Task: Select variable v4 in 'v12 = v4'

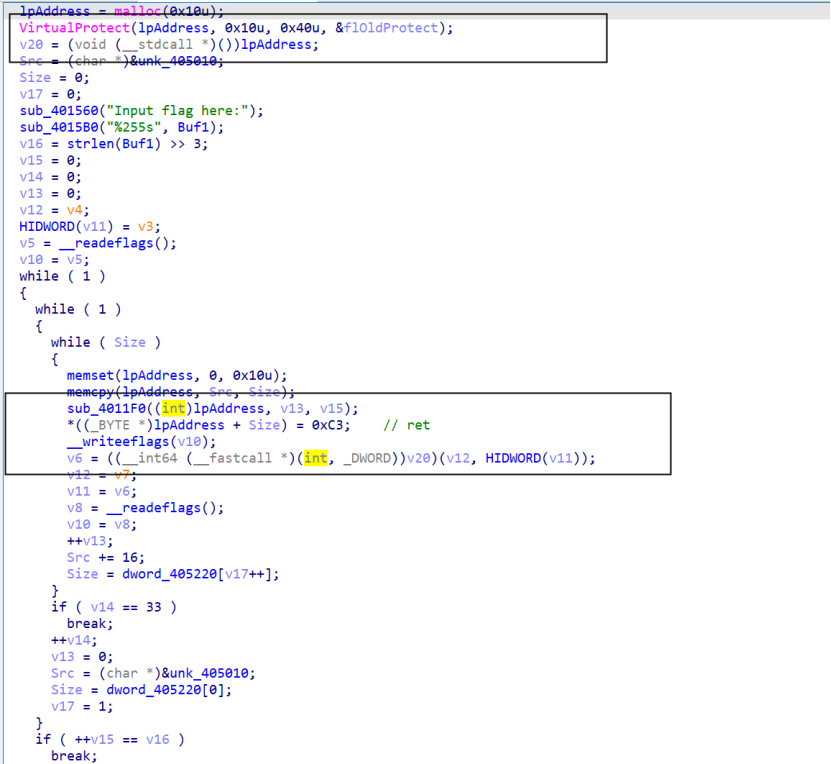Action: click(74, 210)
